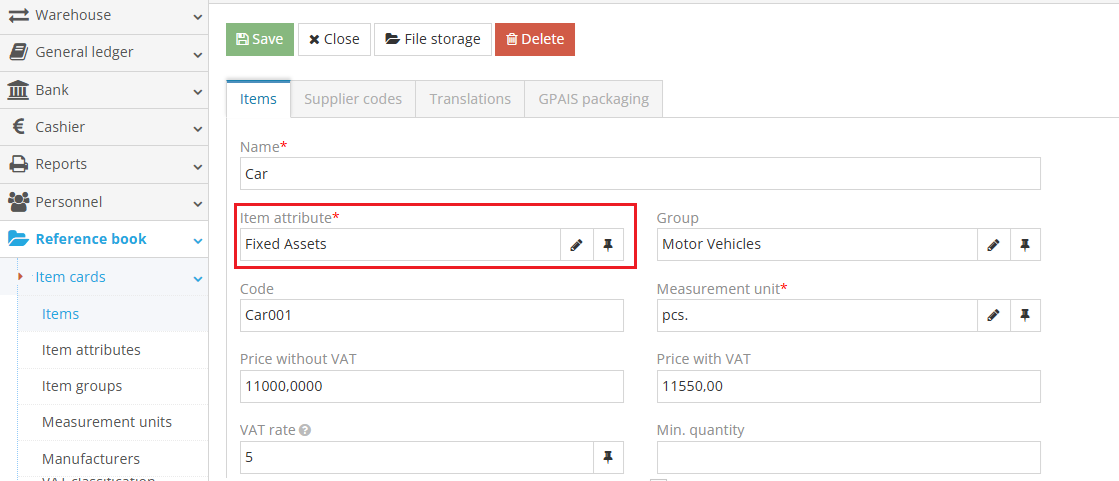Click the pin icon beside Fixed Assets field
This screenshot has height=481, width=1119.
[x=608, y=245]
